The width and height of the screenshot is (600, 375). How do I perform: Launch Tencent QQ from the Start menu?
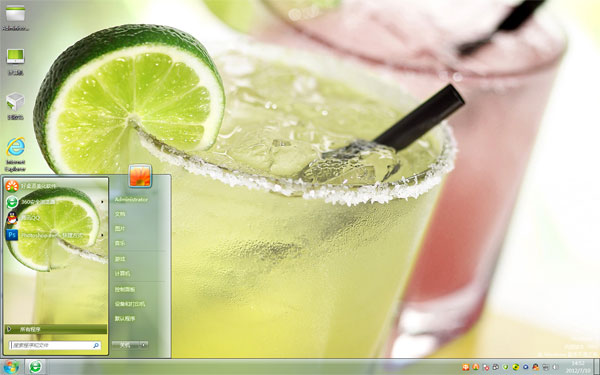coord(55,218)
